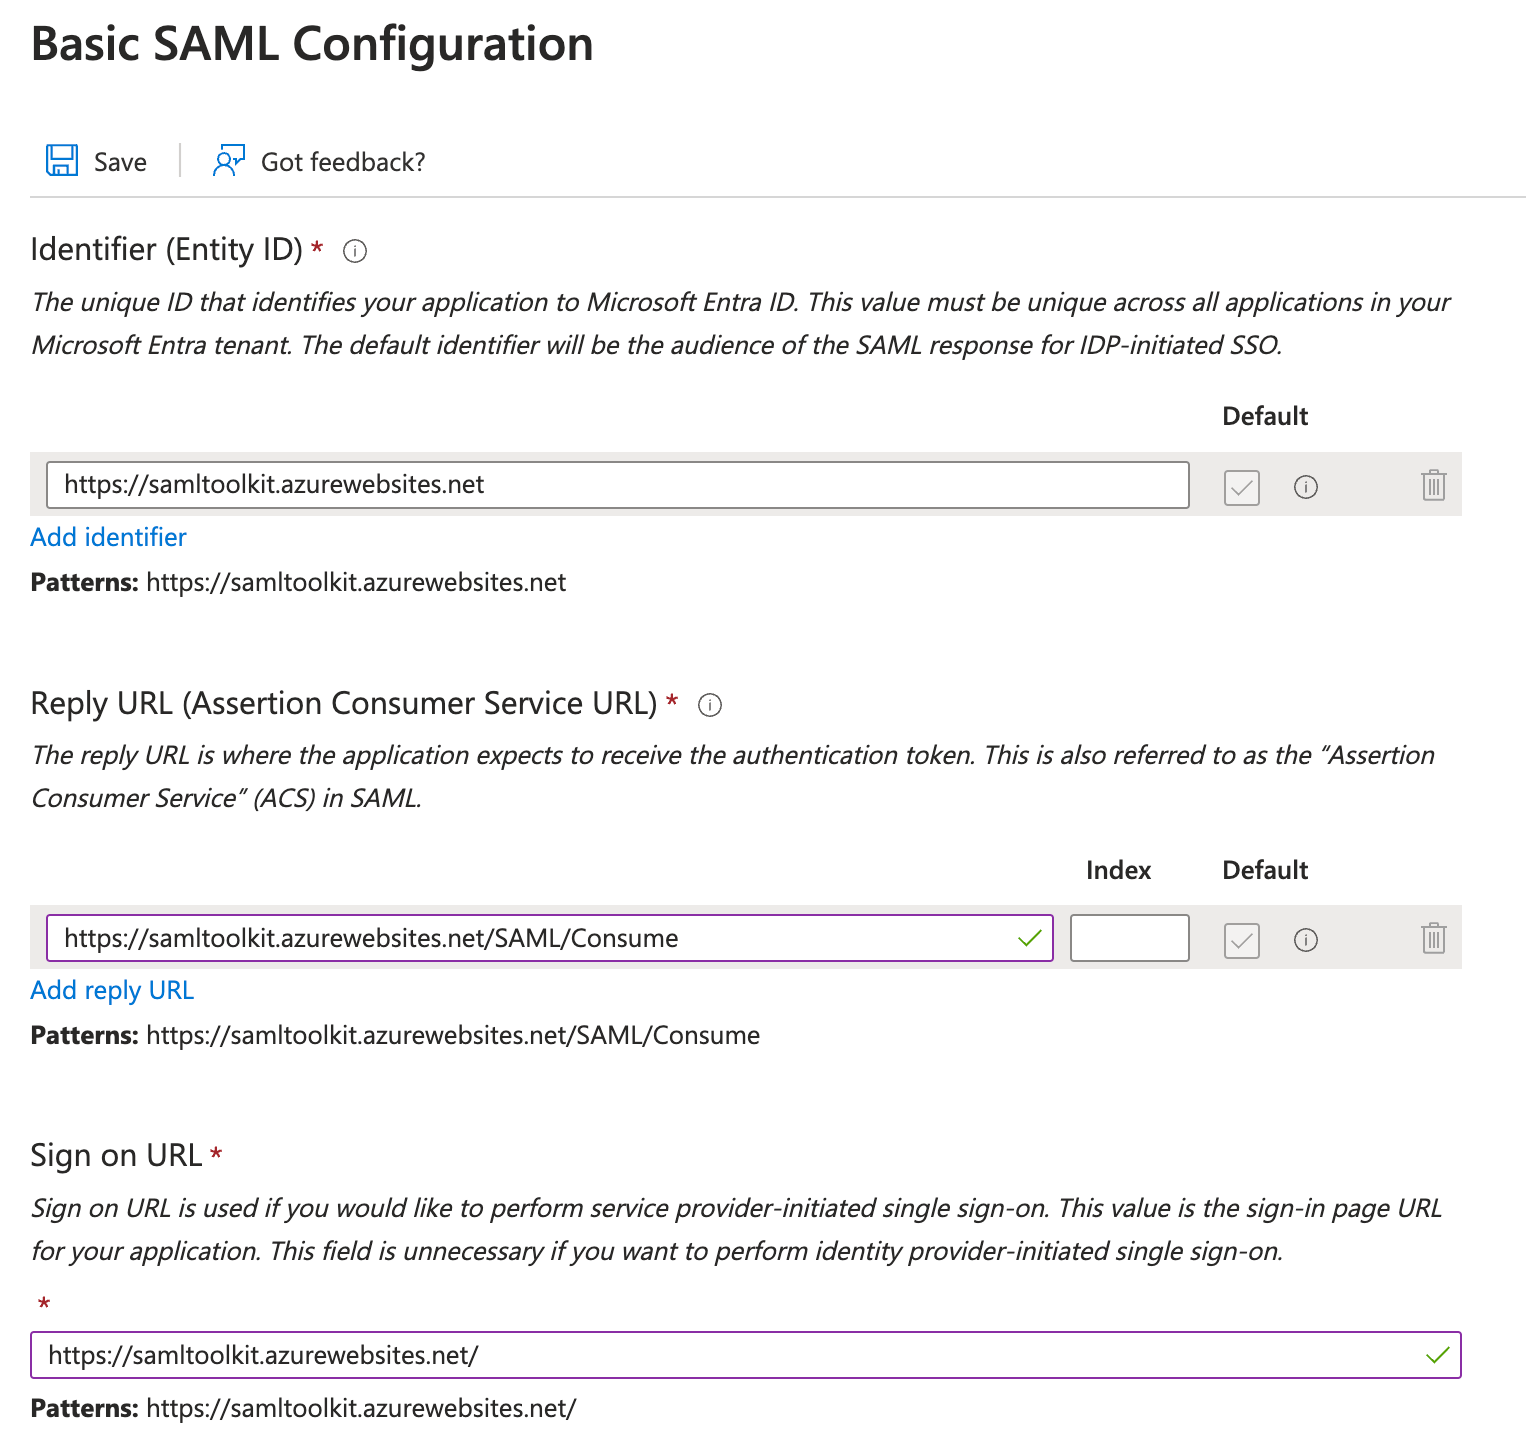Click info icon next to reply URL Default checkbox
The image size is (1526, 1448).
coord(1306,940)
